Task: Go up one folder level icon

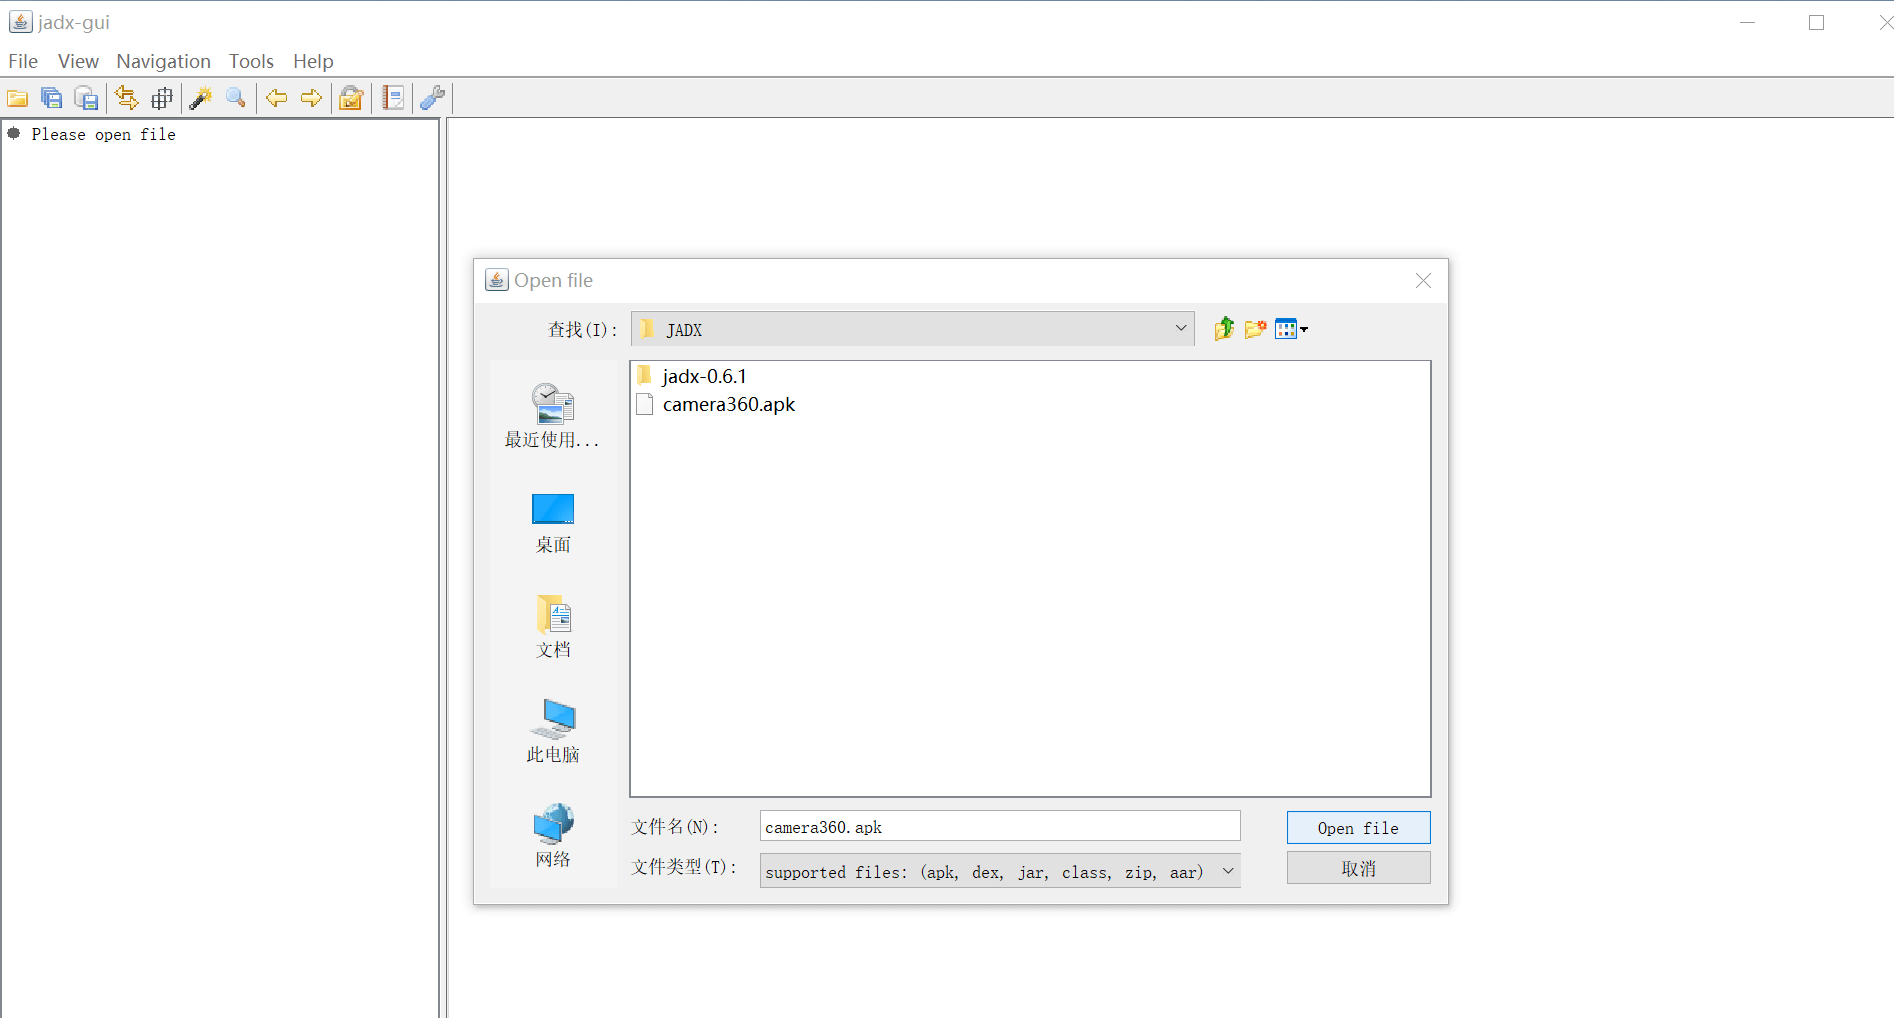Action: (x=1224, y=328)
